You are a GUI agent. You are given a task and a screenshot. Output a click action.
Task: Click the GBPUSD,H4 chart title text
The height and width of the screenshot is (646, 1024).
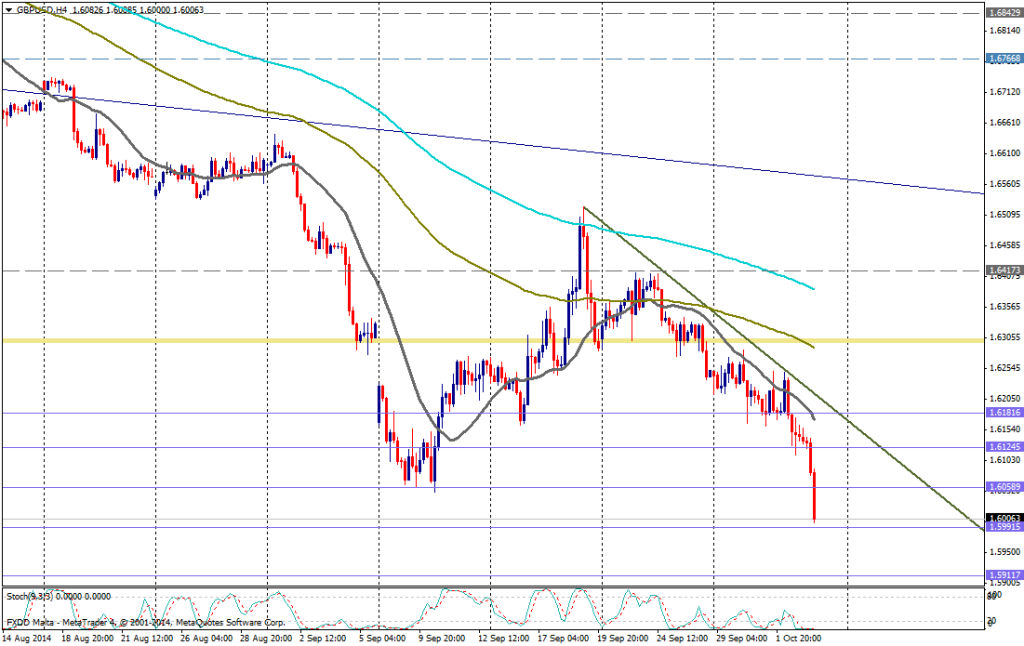coord(42,9)
